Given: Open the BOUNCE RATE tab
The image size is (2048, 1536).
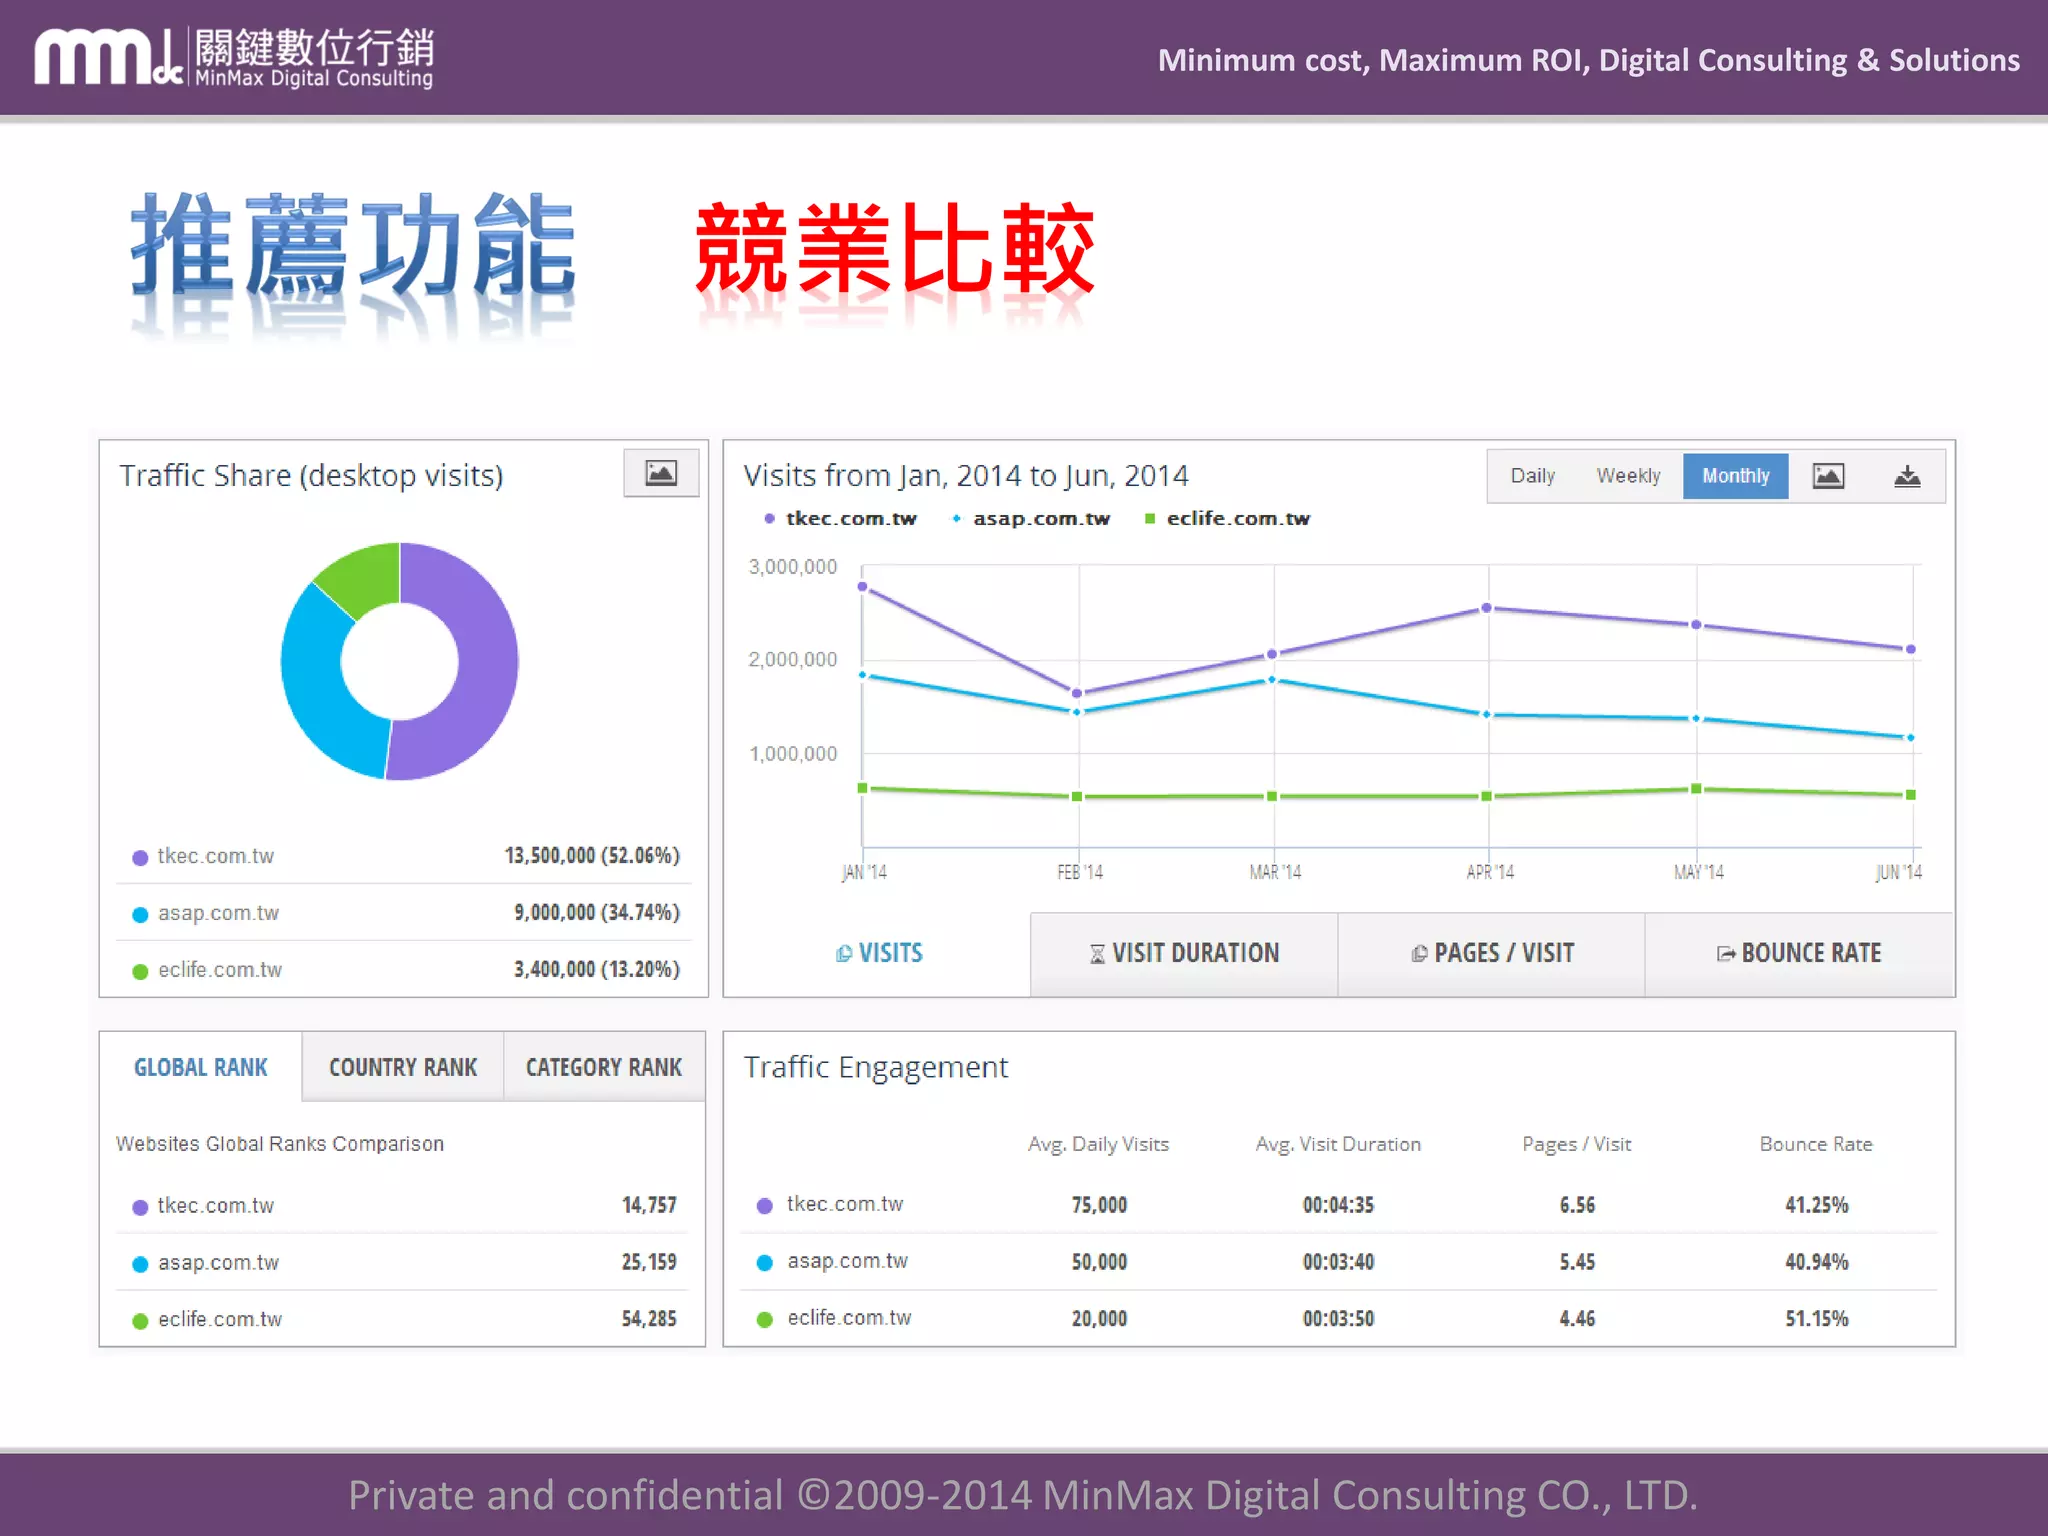Looking at the screenshot, I should tap(1799, 953).
